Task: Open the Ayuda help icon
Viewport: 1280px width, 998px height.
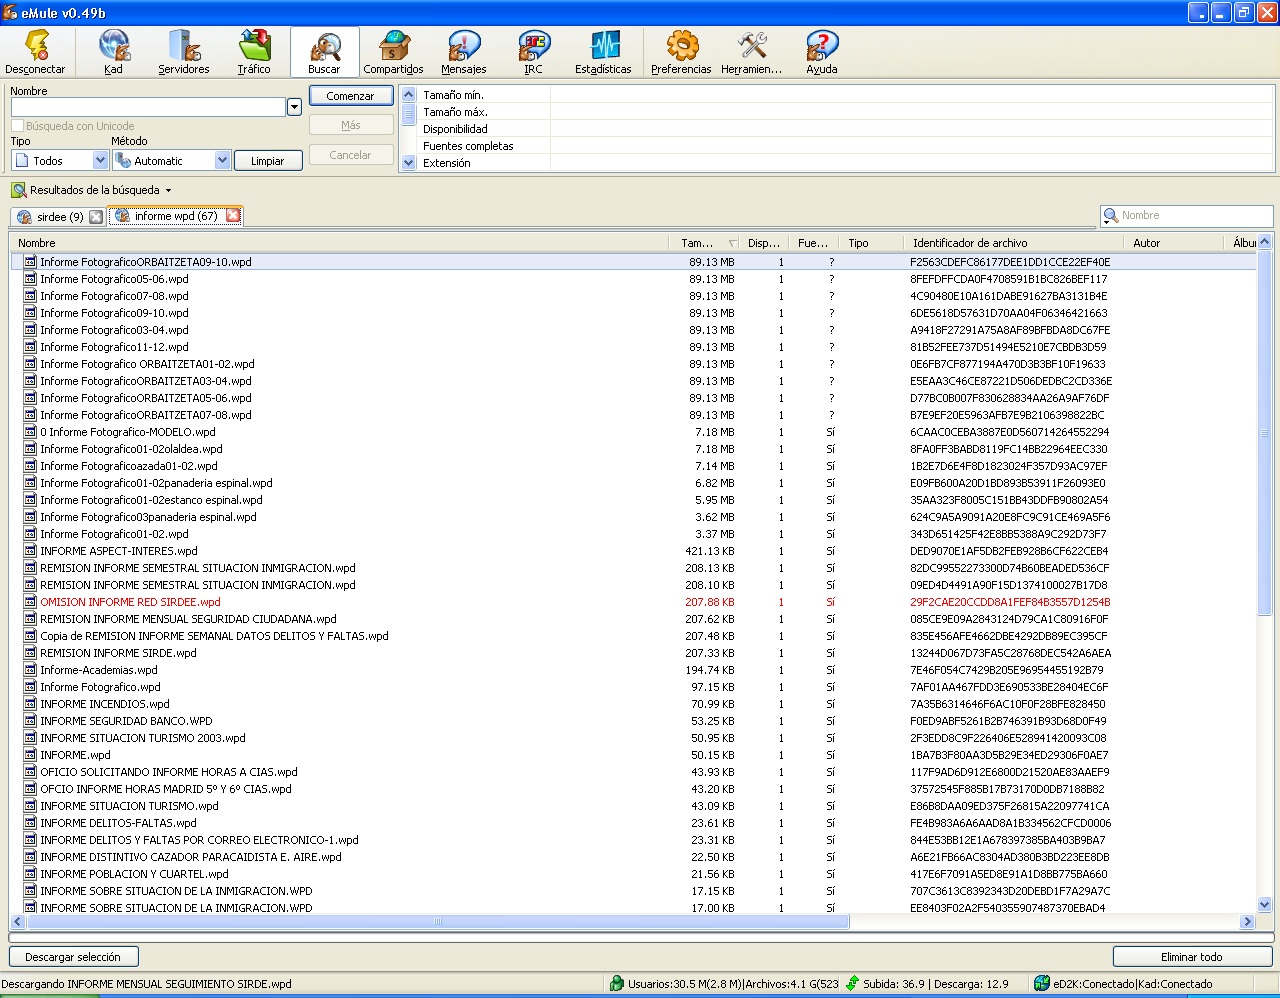Action: pyautogui.click(x=822, y=52)
